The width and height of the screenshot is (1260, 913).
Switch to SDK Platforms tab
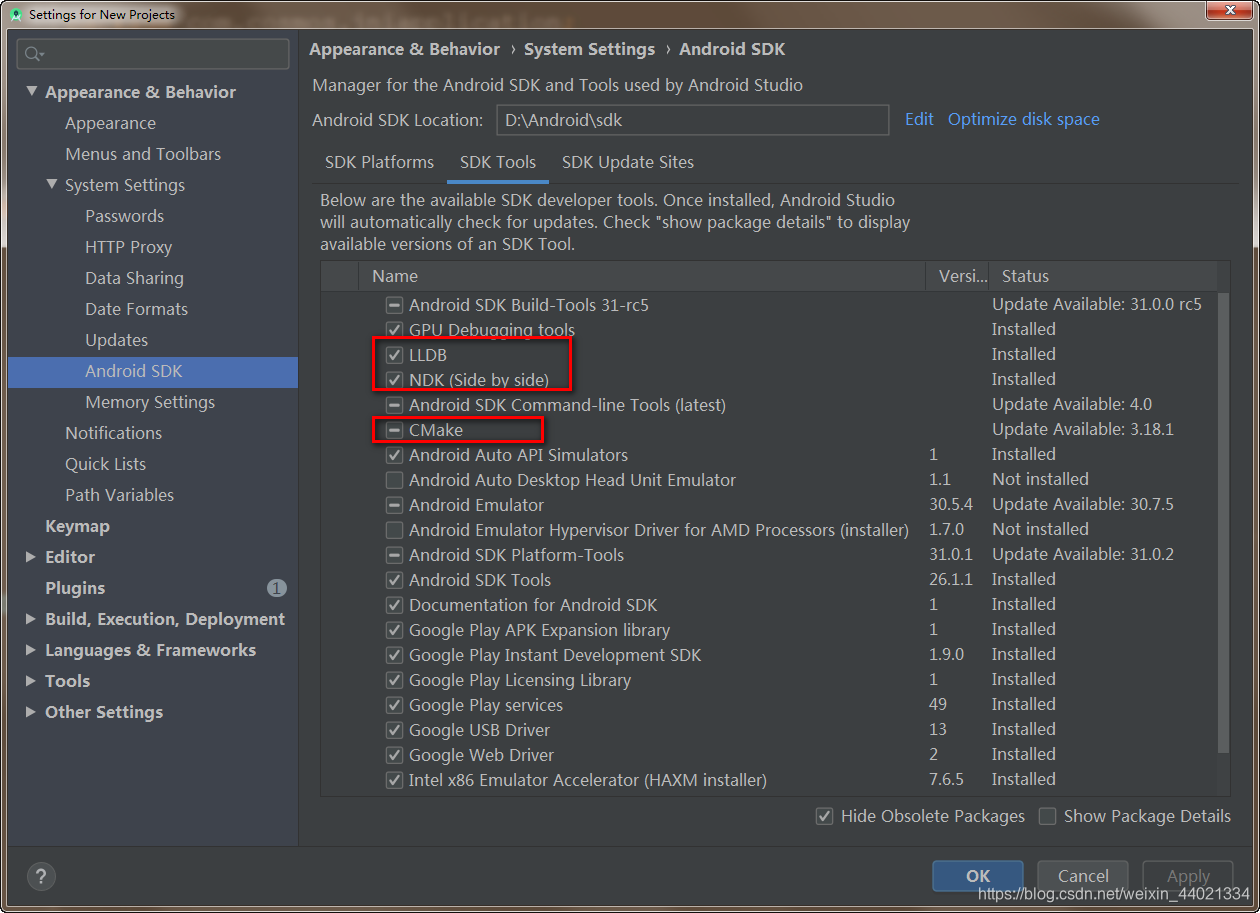[x=379, y=162]
